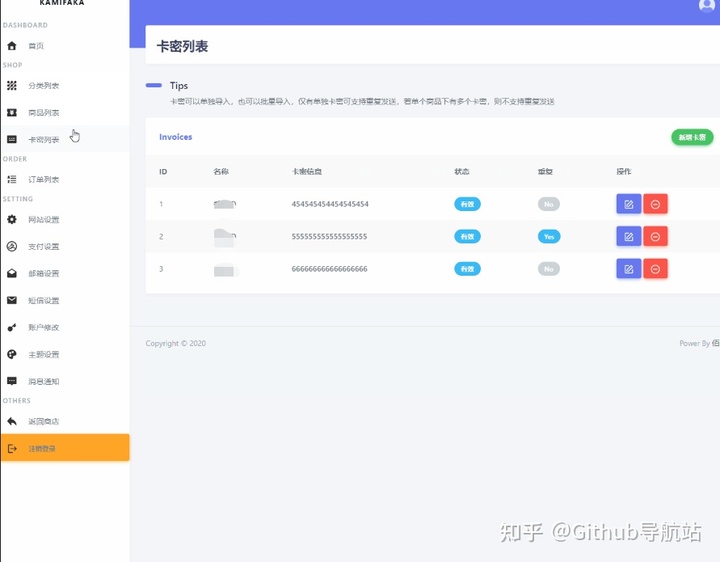This screenshot has height=562, width=720.
Task: Click the card keyboard icon in sidebar
Action: 12,139
